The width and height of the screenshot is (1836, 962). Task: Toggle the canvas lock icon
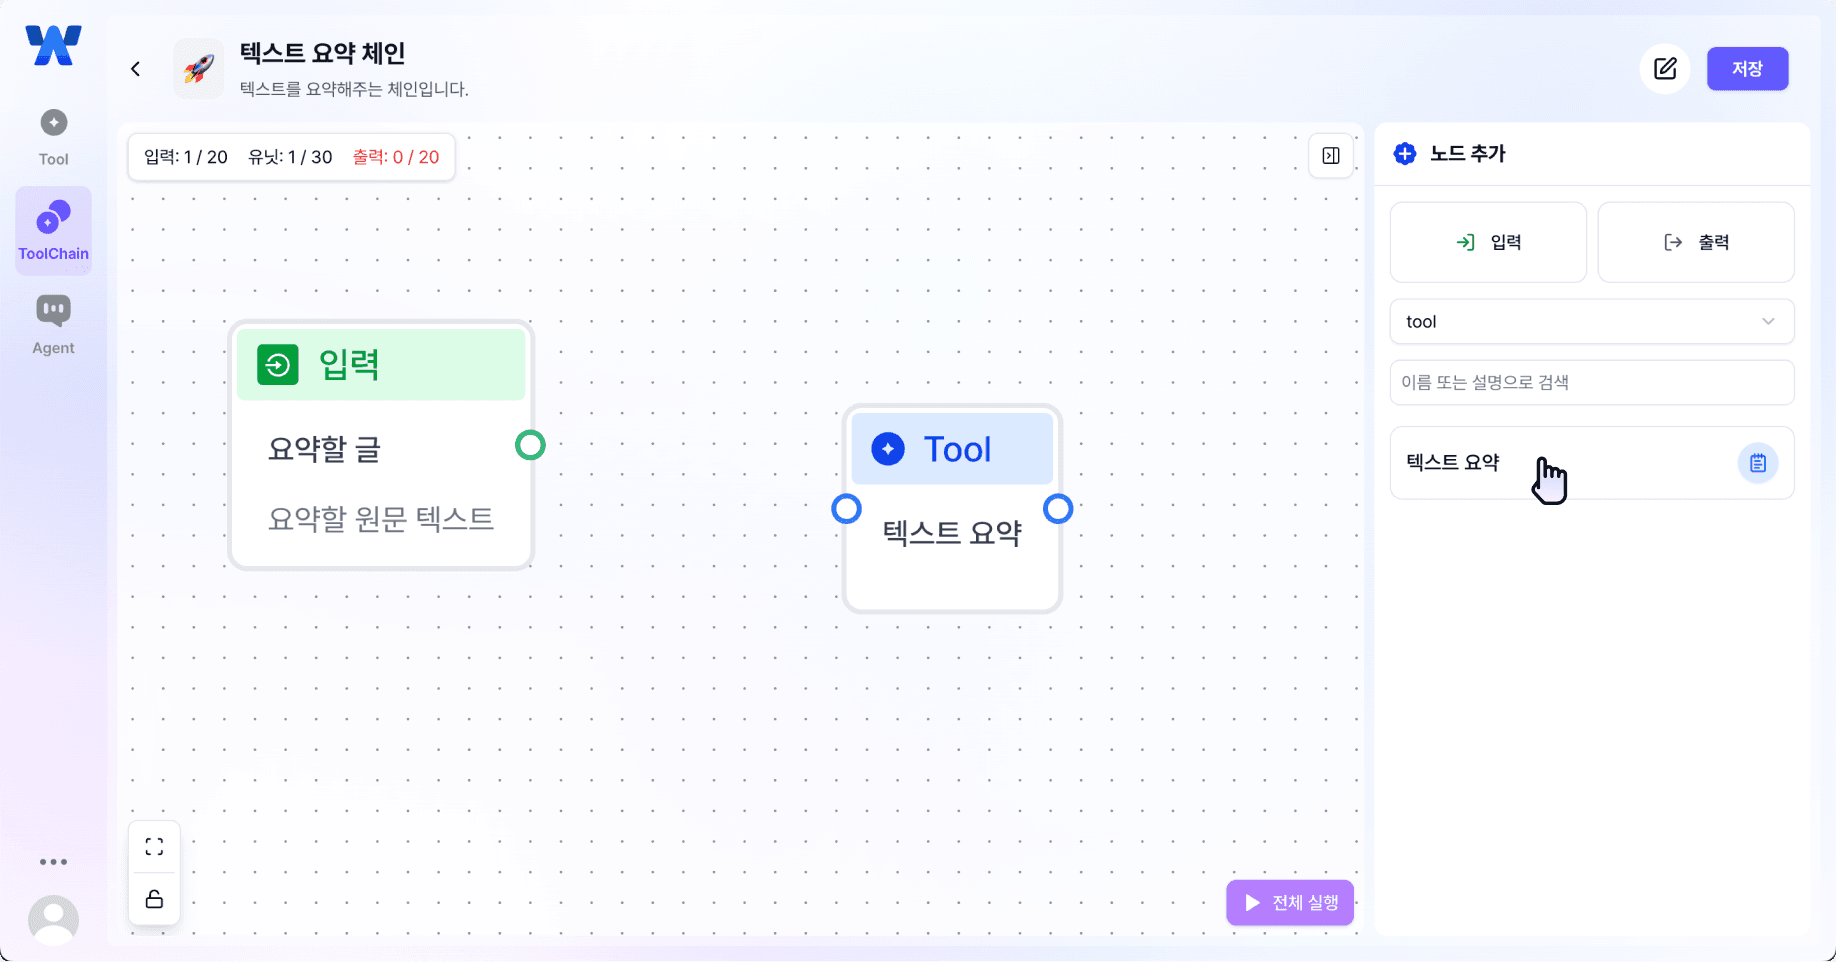pyautogui.click(x=154, y=899)
